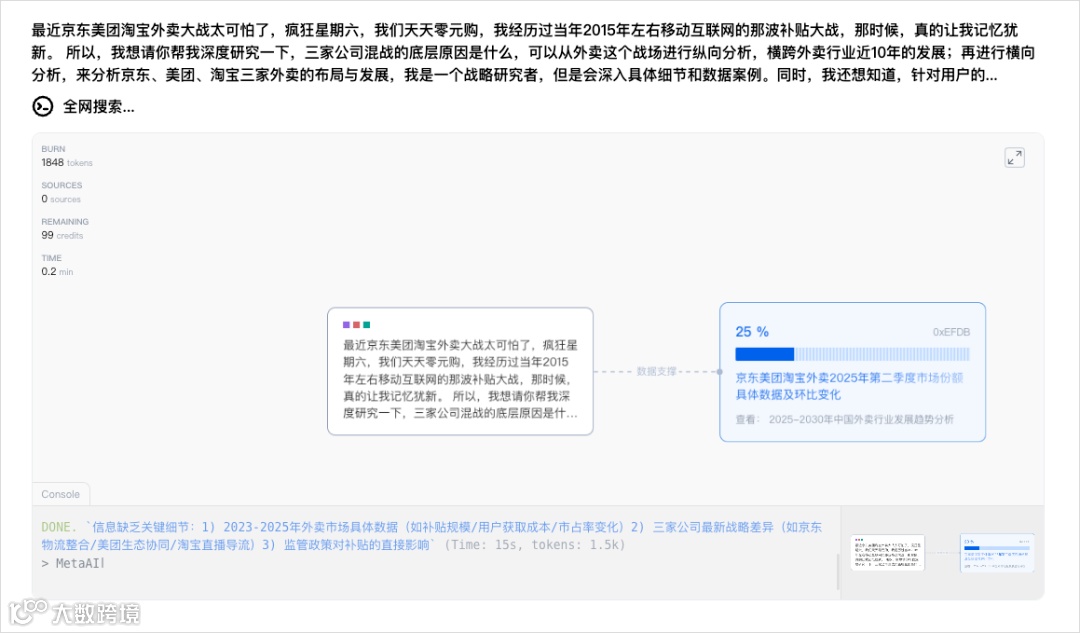Click the TIME 0.2 min stat
1080x633 pixels.
click(x=57, y=265)
